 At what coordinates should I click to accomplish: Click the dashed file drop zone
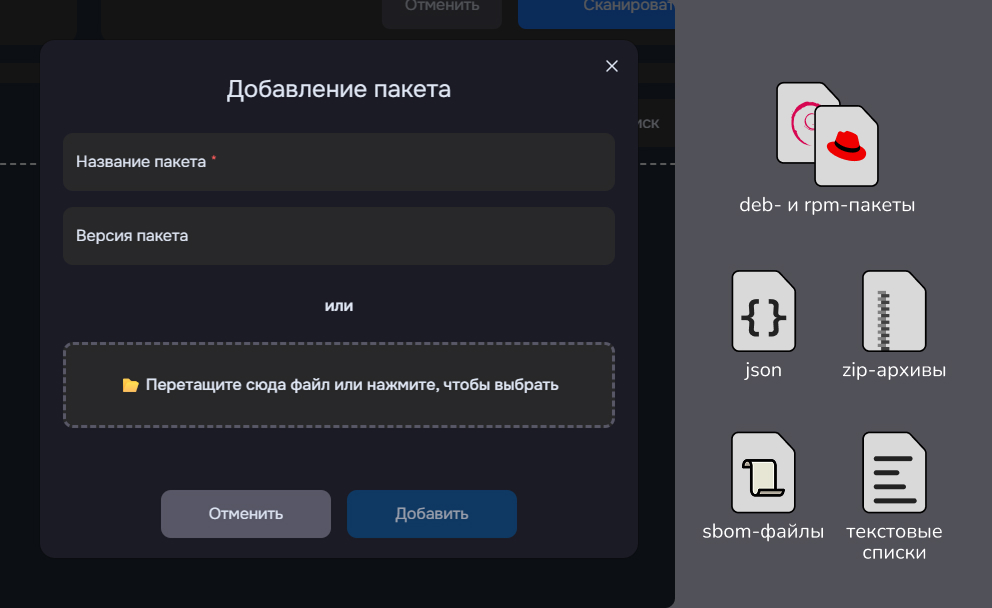[x=338, y=384]
